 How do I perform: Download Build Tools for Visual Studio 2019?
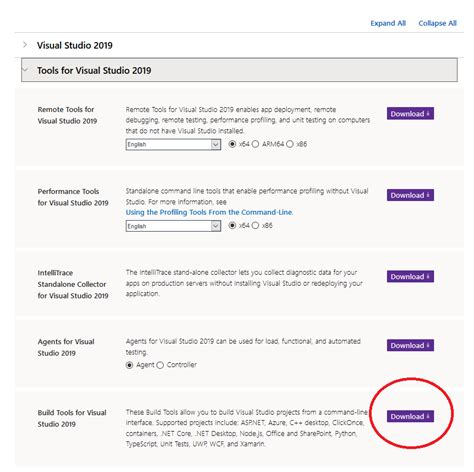point(410,416)
